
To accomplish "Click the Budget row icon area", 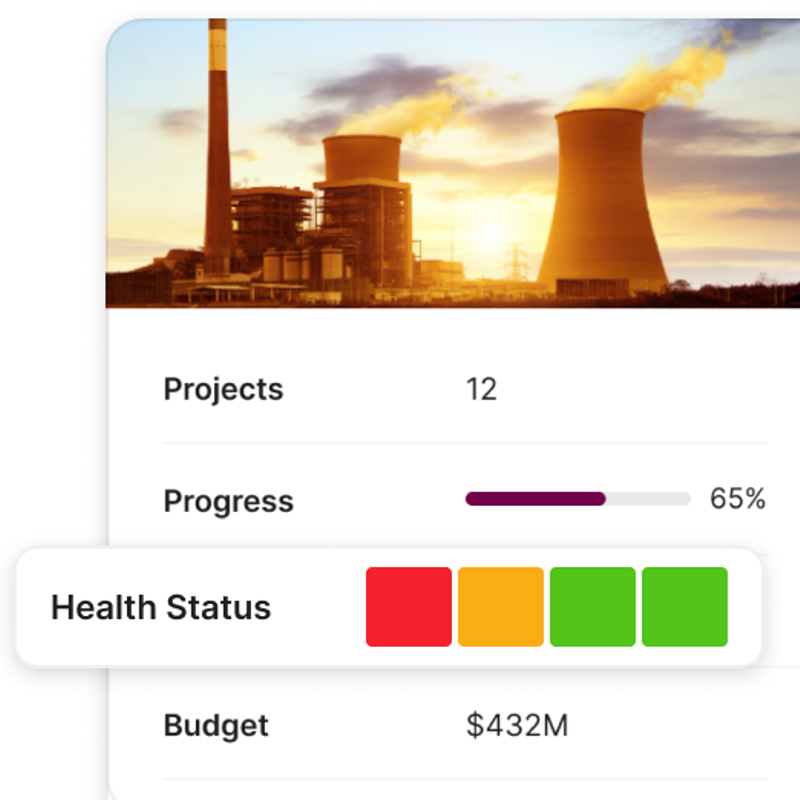I will tap(216, 725).
